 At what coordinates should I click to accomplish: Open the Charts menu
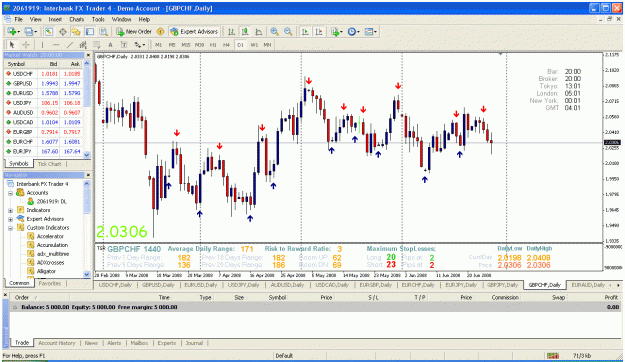(x=77, y=19)
